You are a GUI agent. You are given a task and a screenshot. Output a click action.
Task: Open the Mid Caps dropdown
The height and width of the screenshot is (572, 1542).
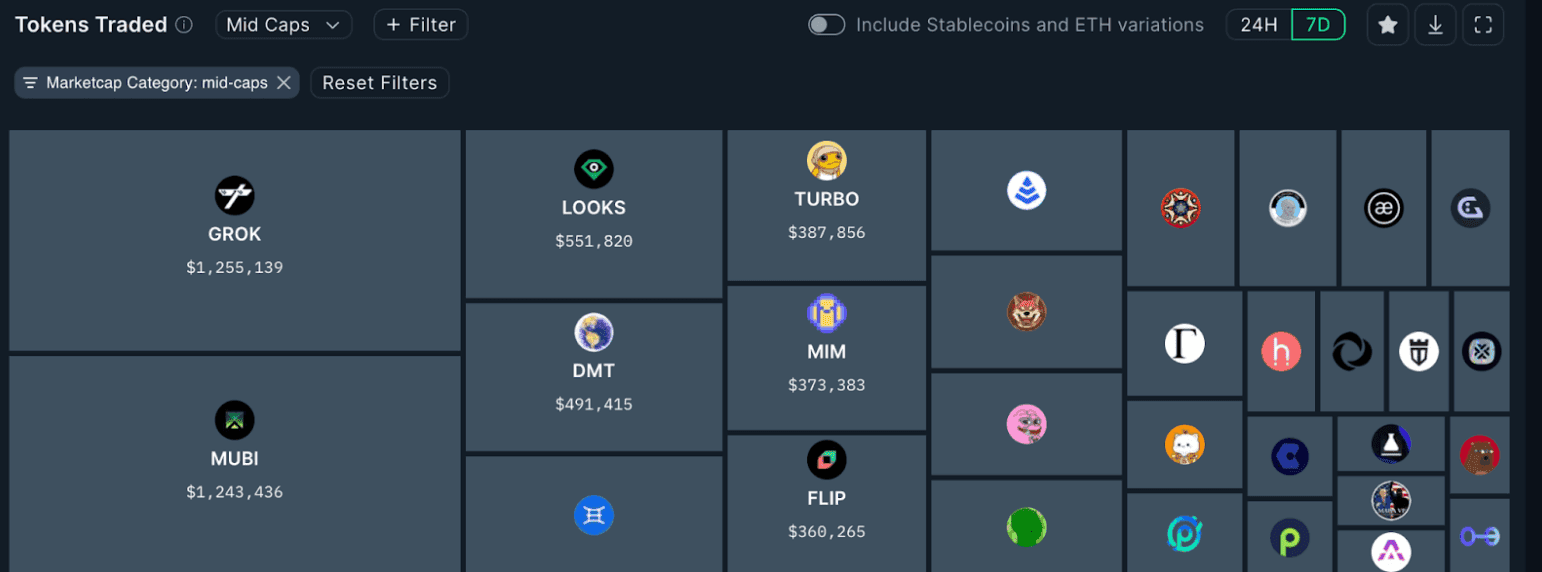pyautogui.click(x=284, y=25)
